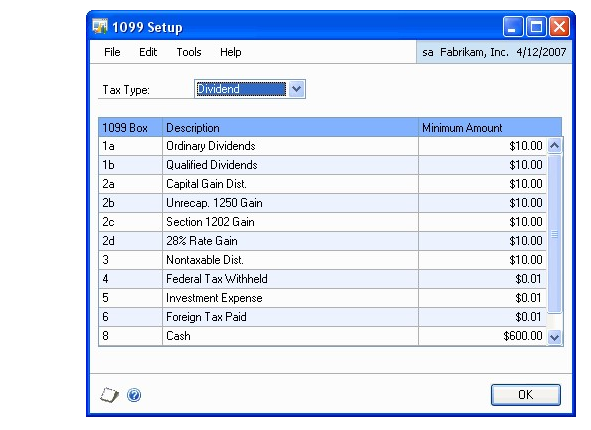The width and height of the screenshot is (591, 430).
Task: Open the Edit menu
Action: [148, 52]
